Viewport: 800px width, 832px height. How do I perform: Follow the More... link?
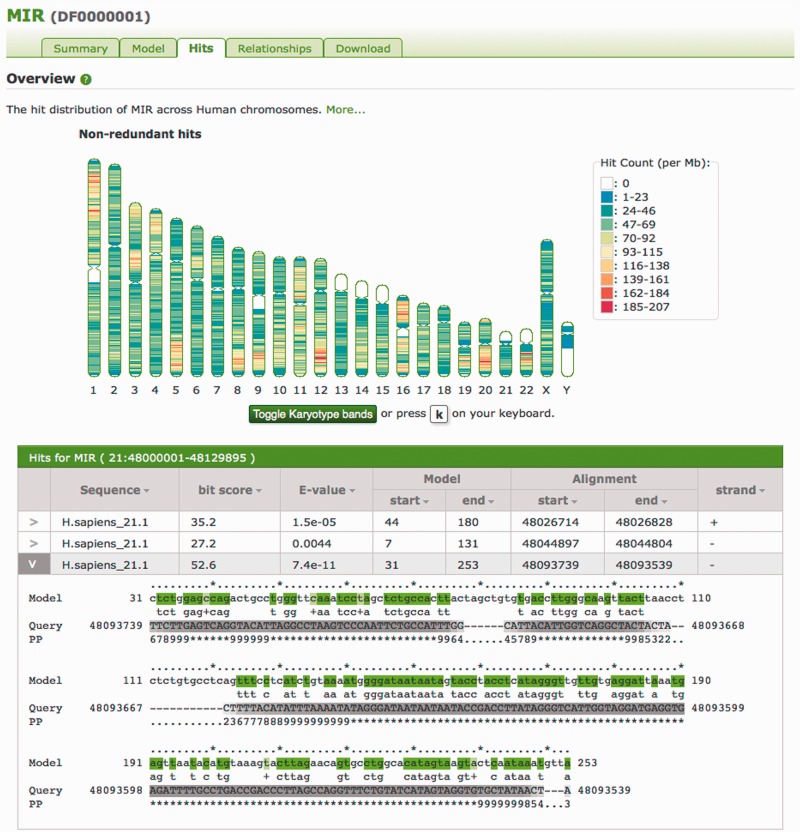(x=345, y=109)
